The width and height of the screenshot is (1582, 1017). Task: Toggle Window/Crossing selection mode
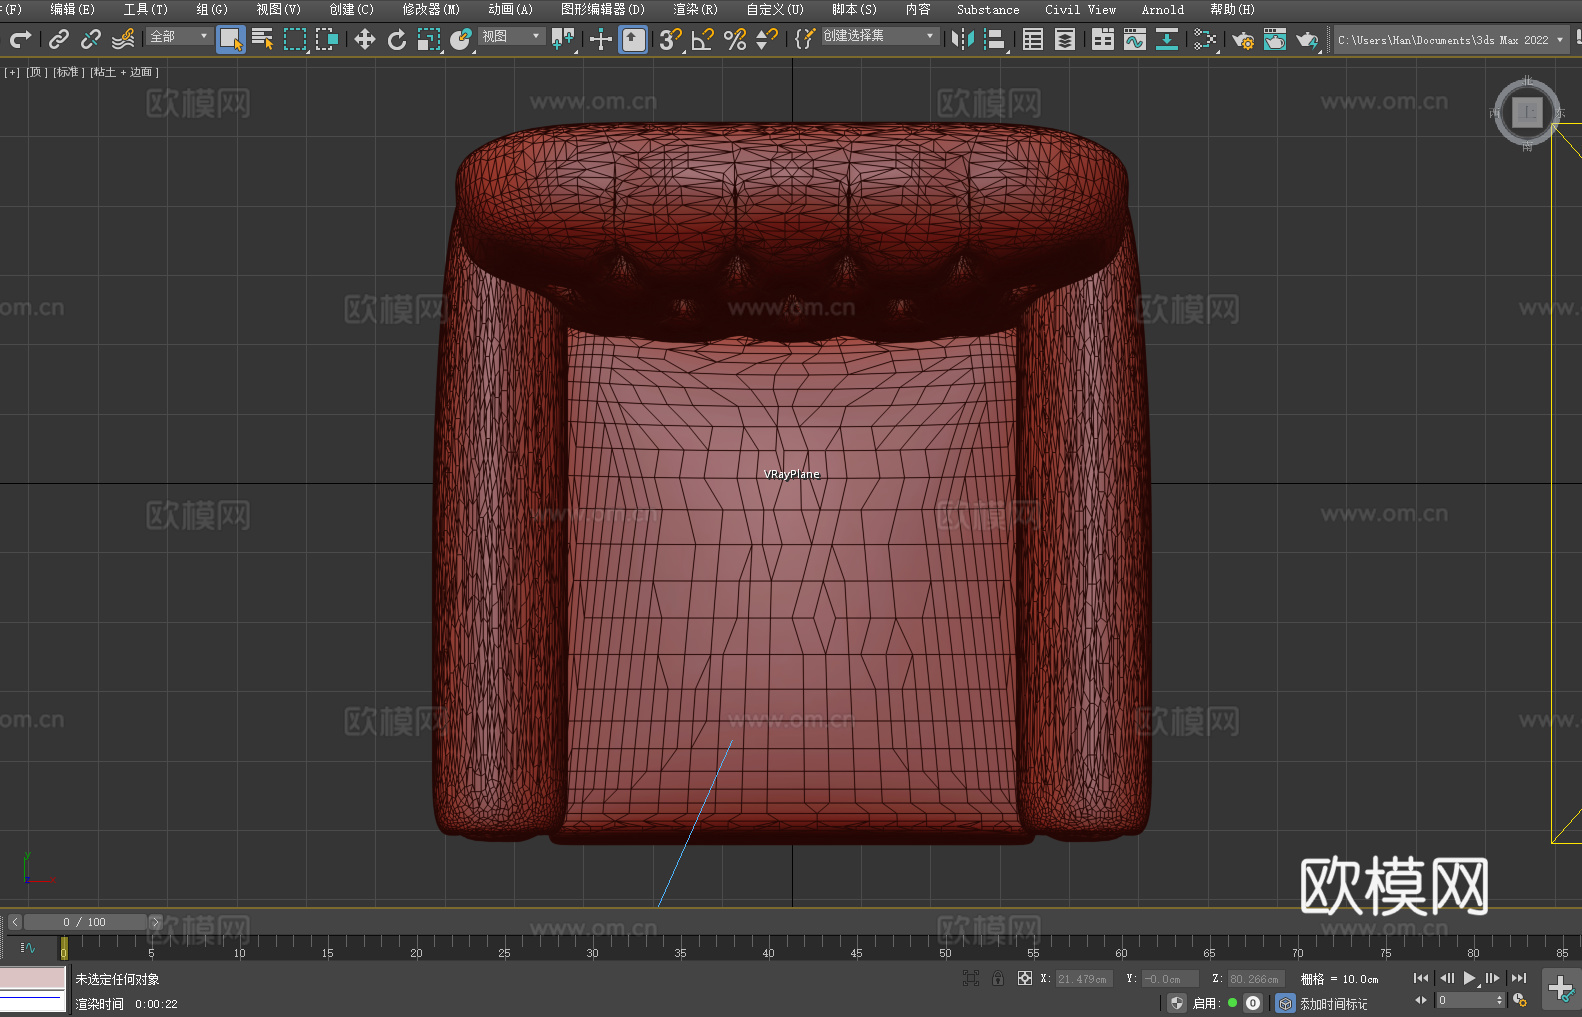click(327, 39)
